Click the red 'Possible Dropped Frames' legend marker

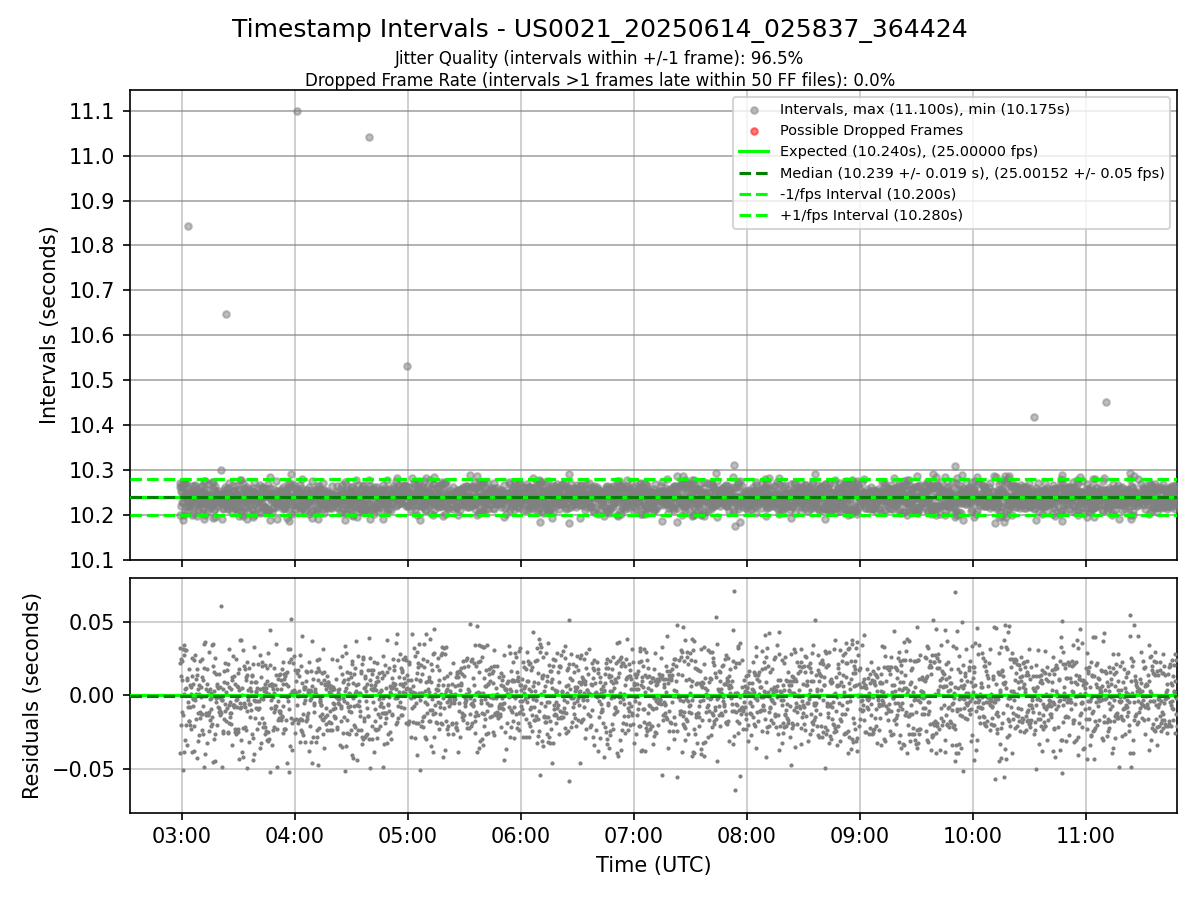click(754, 131)
